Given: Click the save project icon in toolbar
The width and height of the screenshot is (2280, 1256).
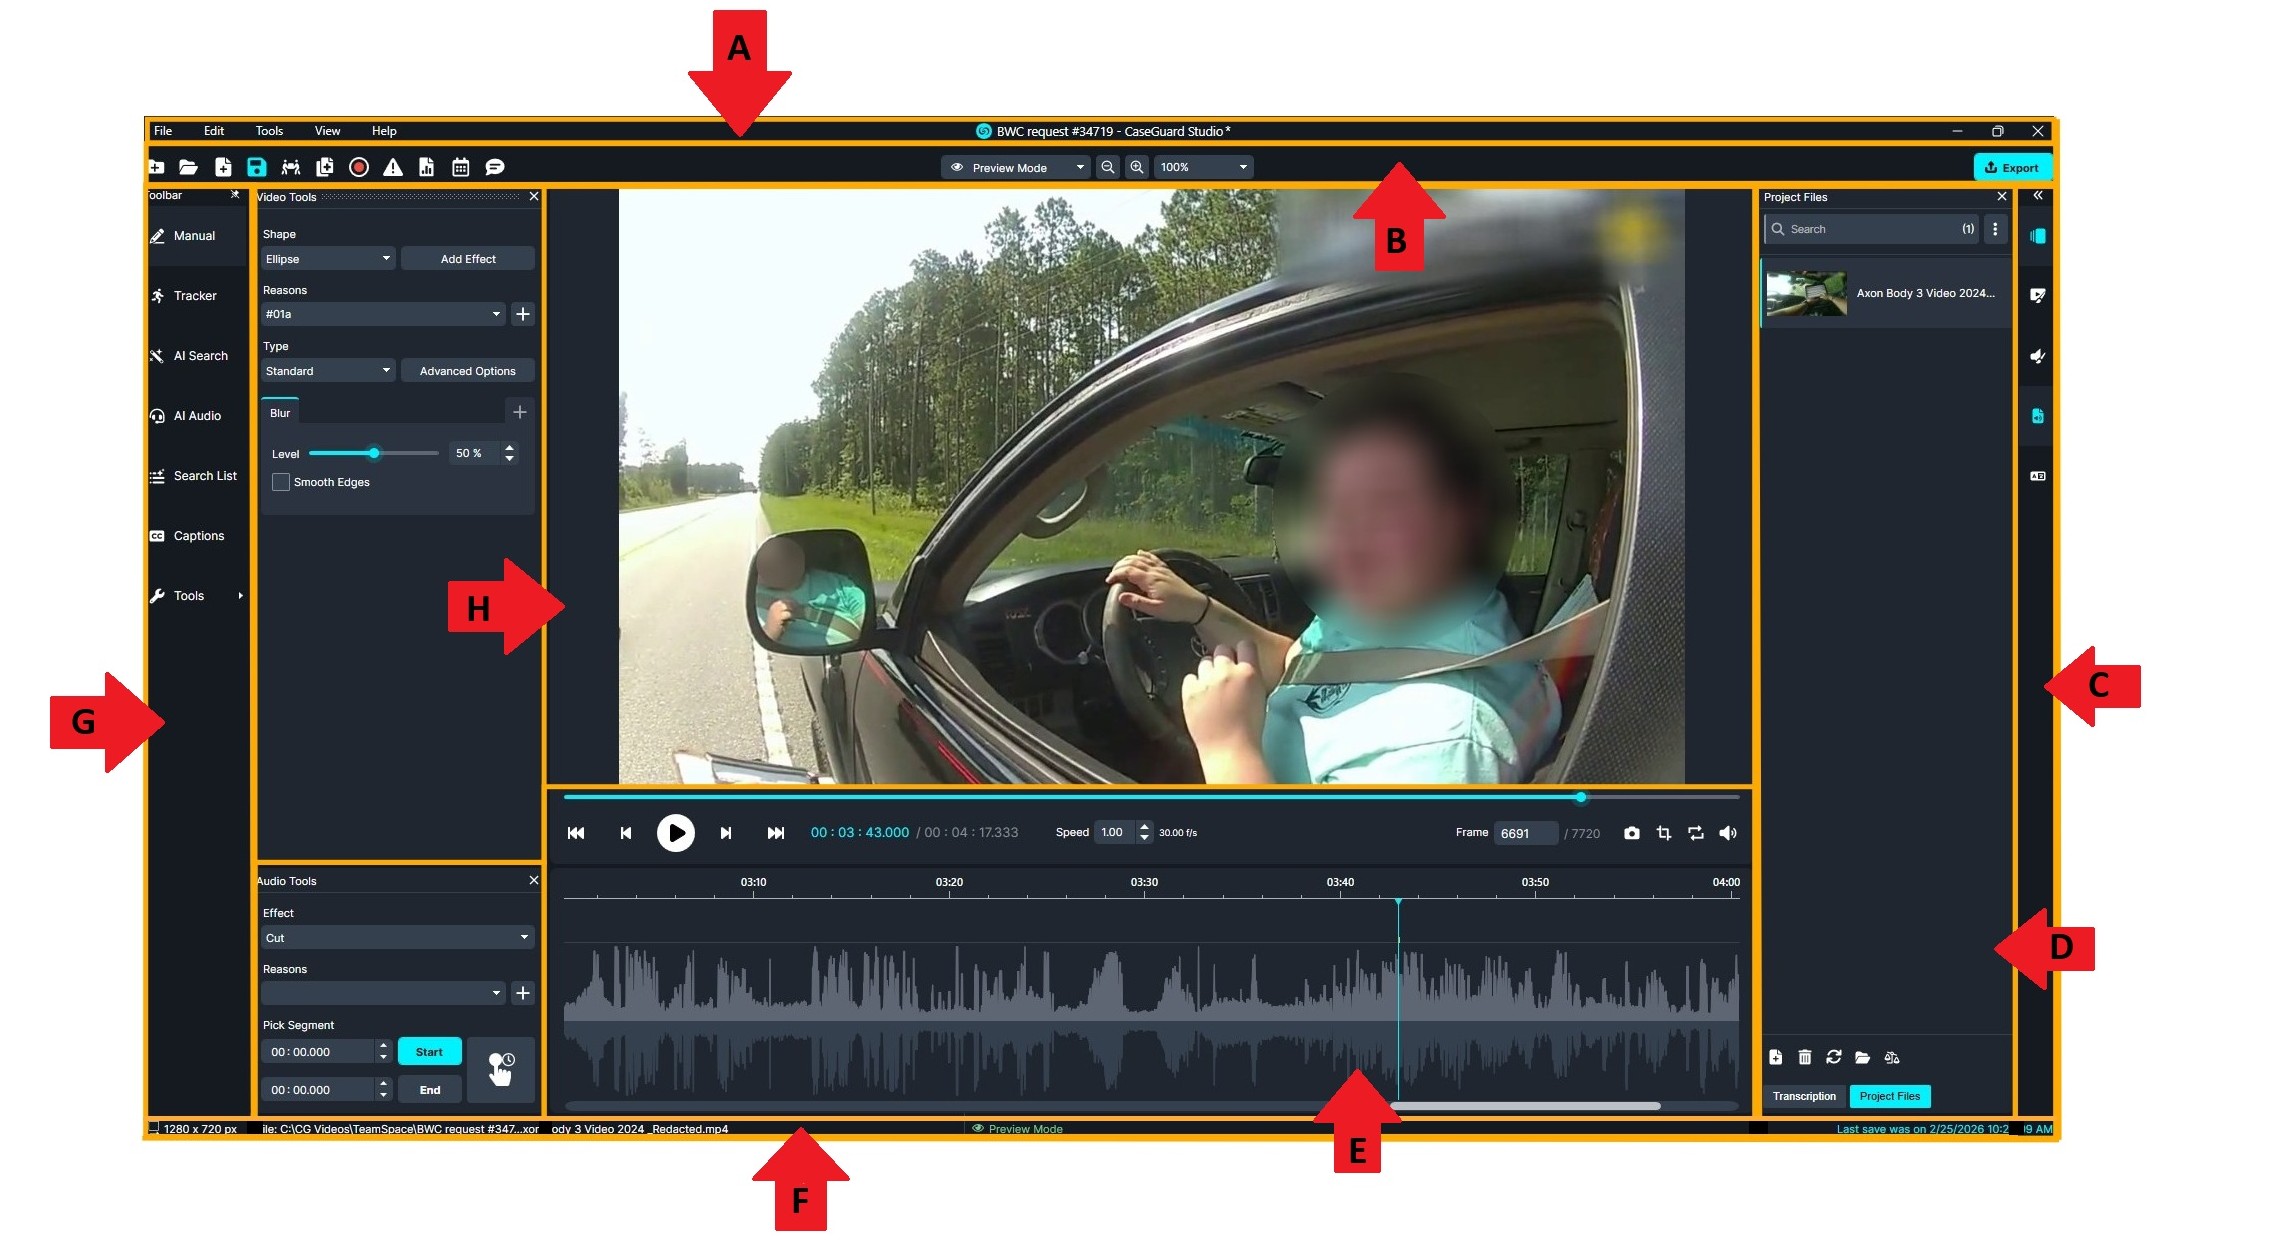Looking at the screenshot, I should (256, 167).
